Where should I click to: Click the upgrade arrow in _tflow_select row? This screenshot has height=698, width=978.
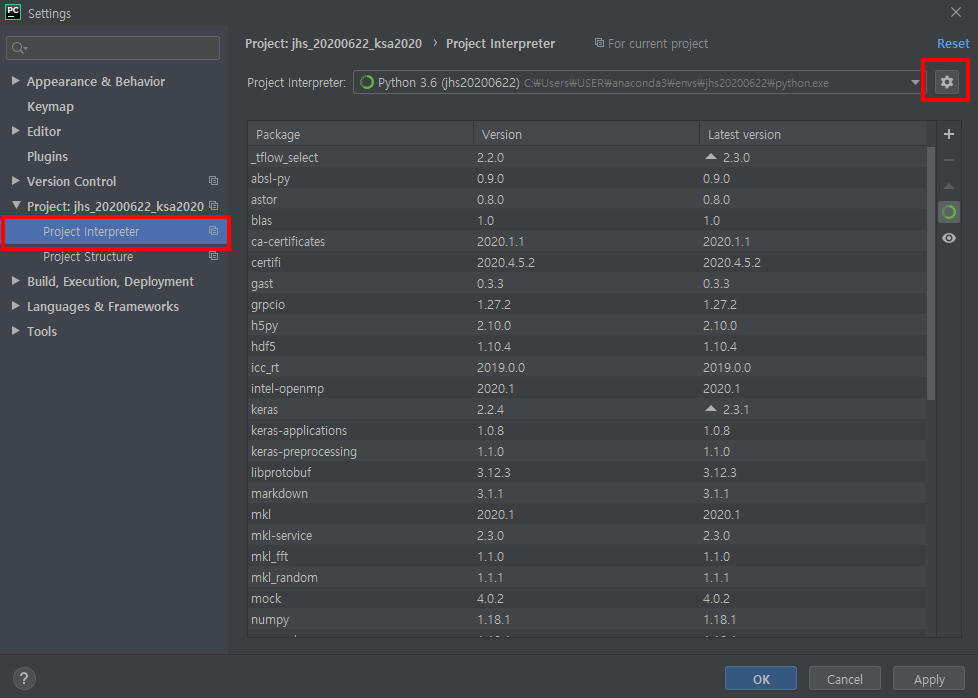[x=710, y=157]
